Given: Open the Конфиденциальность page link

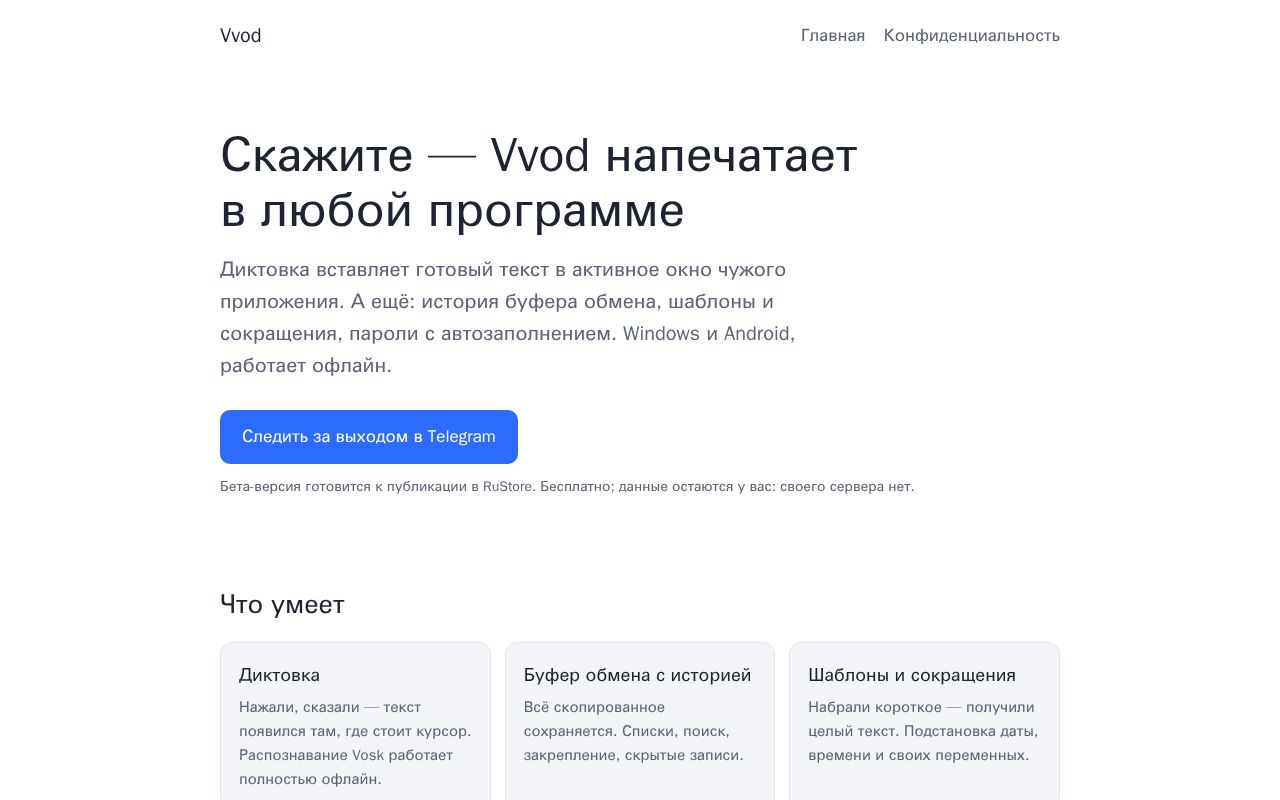Looking at the screenshot, I should click(971, 36).
